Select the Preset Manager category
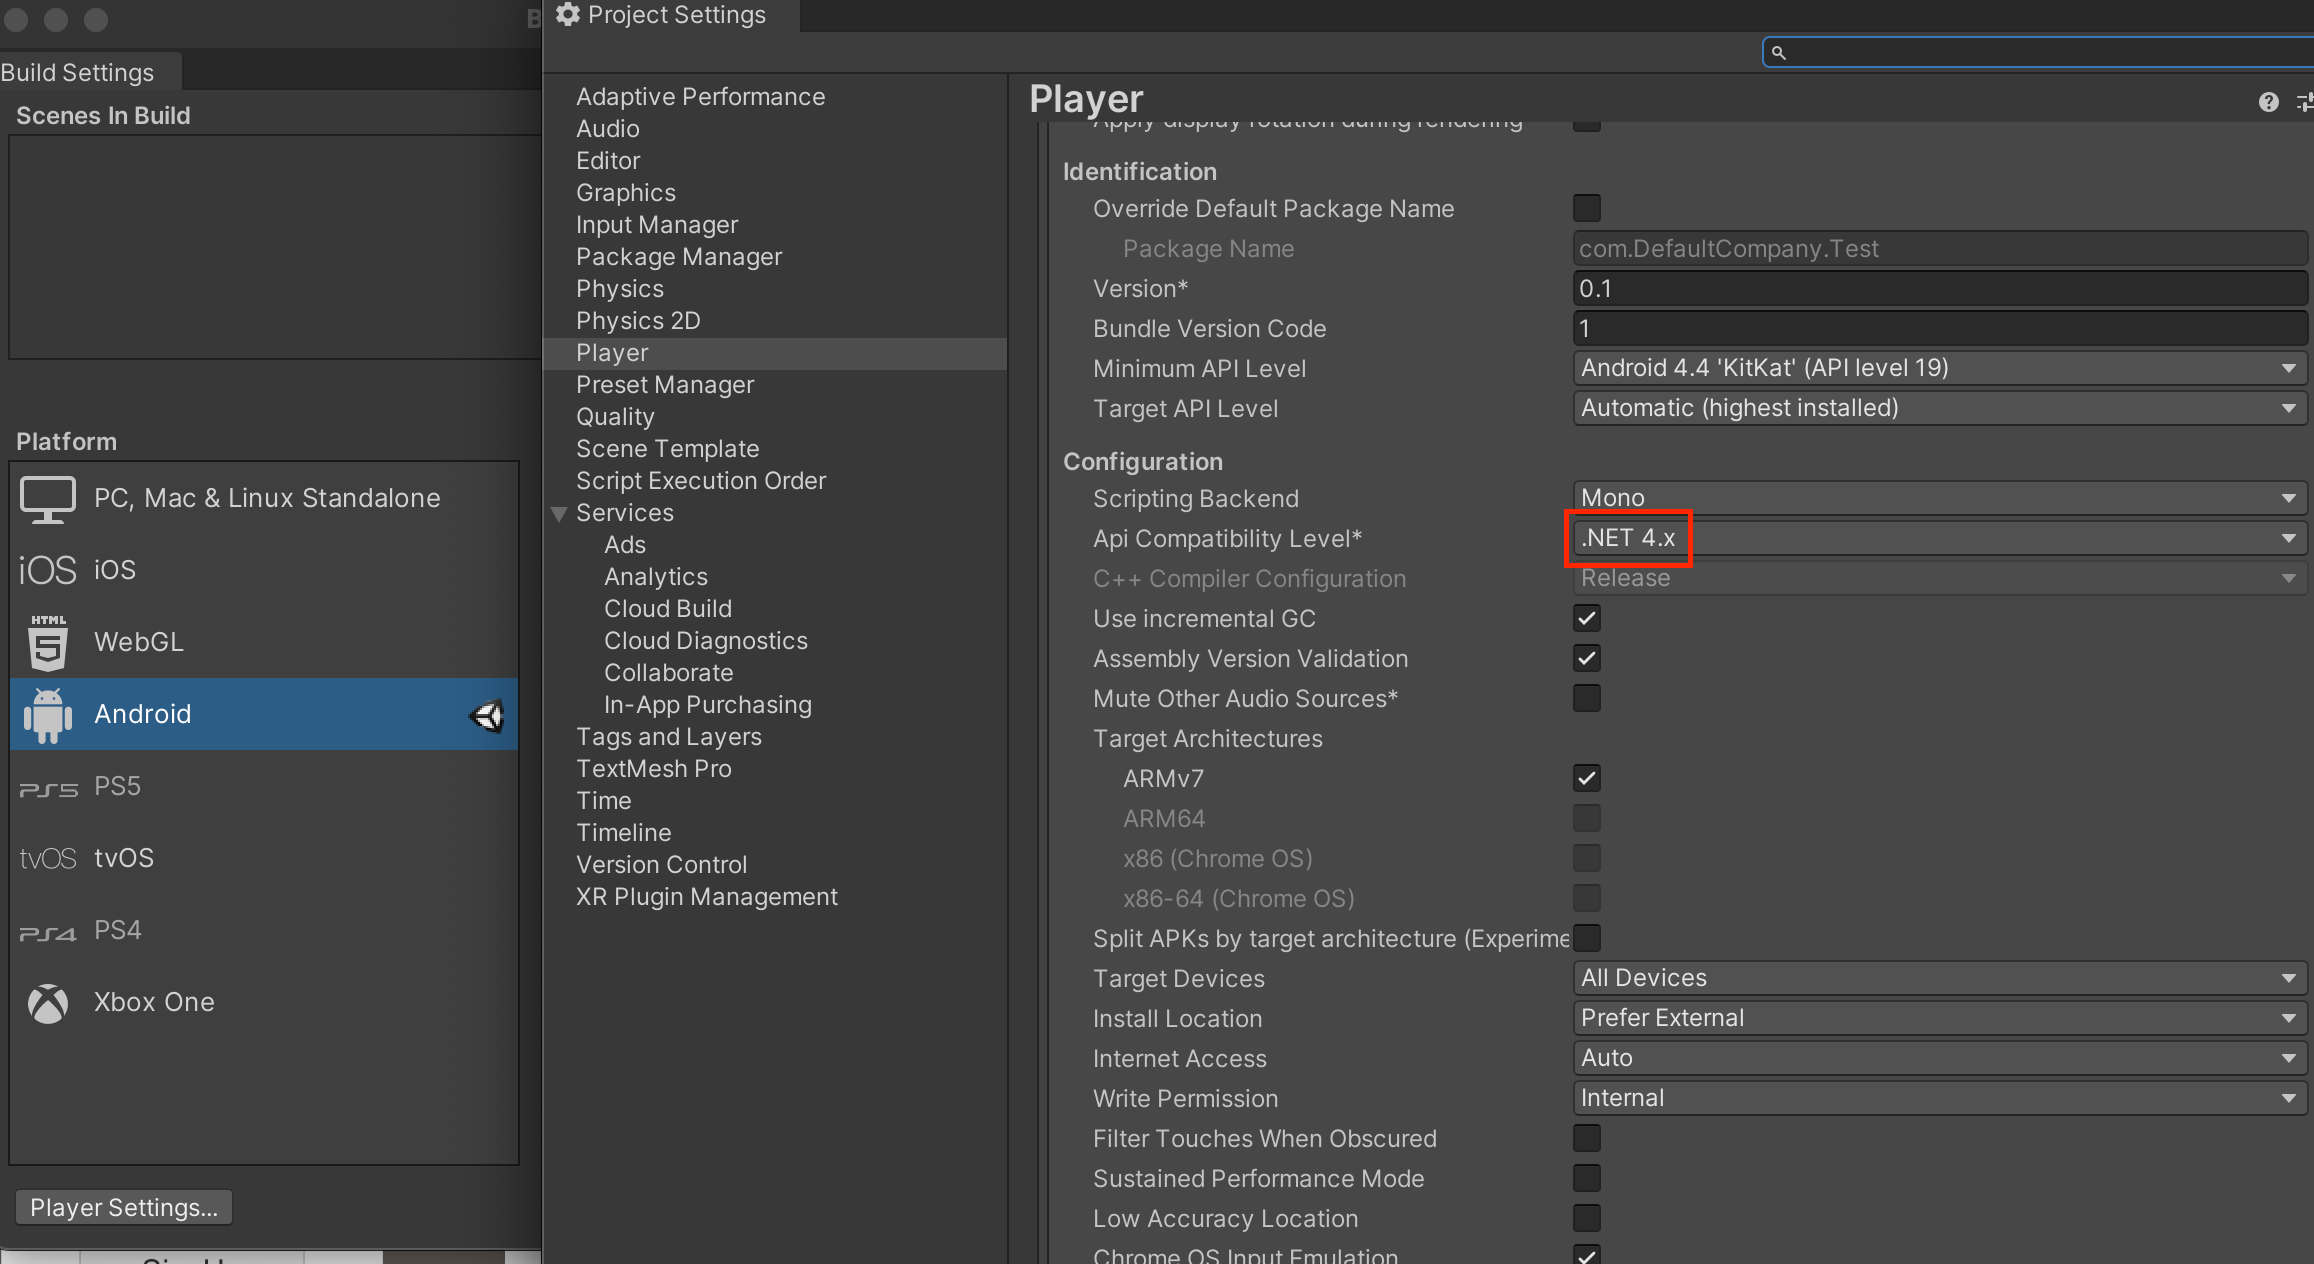The width and height of the screenshot is (2314, 1264). pyautogui.click(x=665, y=385)
